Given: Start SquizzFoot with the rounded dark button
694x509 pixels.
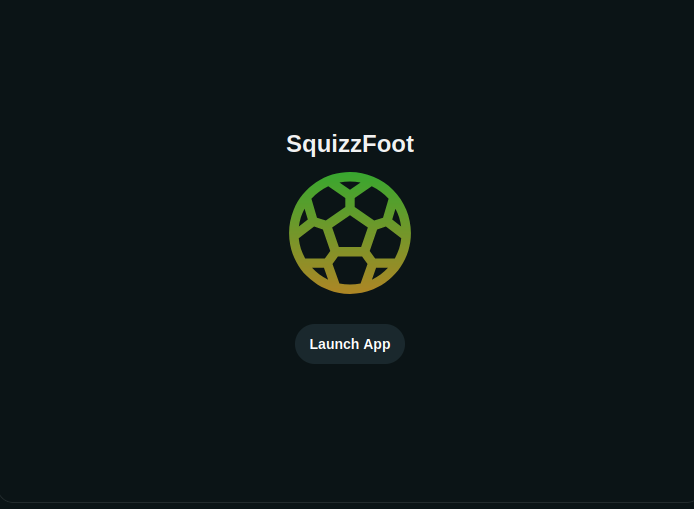Looking at the screenshot, I should (350, 344).
